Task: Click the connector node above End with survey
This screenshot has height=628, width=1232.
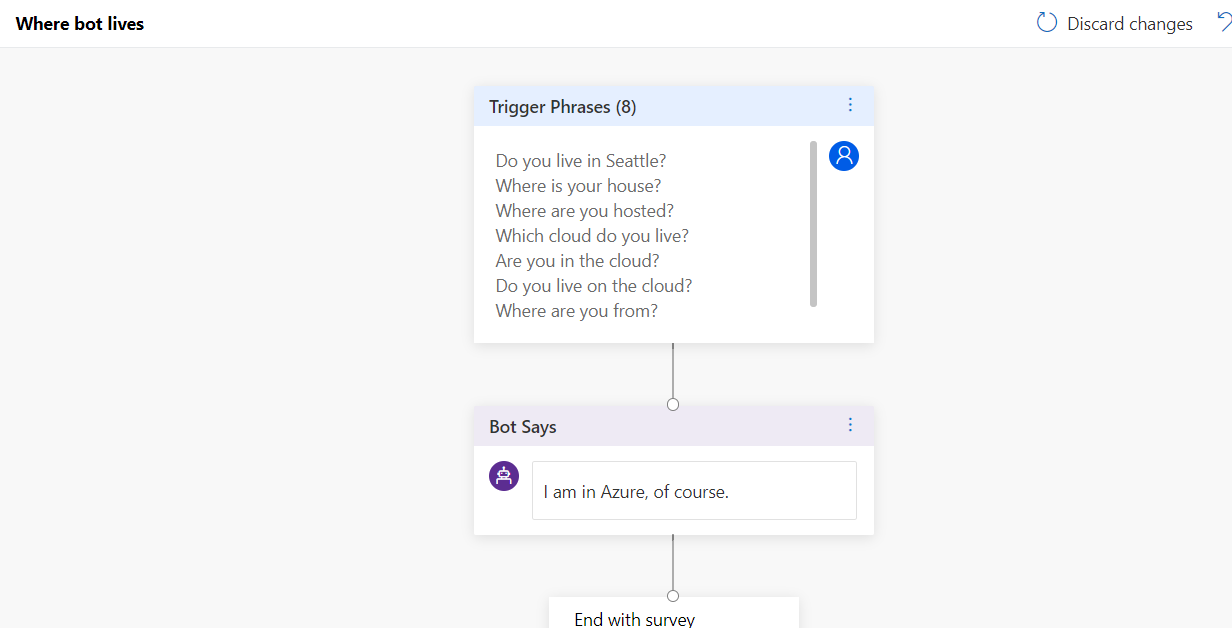Action: 673,595
